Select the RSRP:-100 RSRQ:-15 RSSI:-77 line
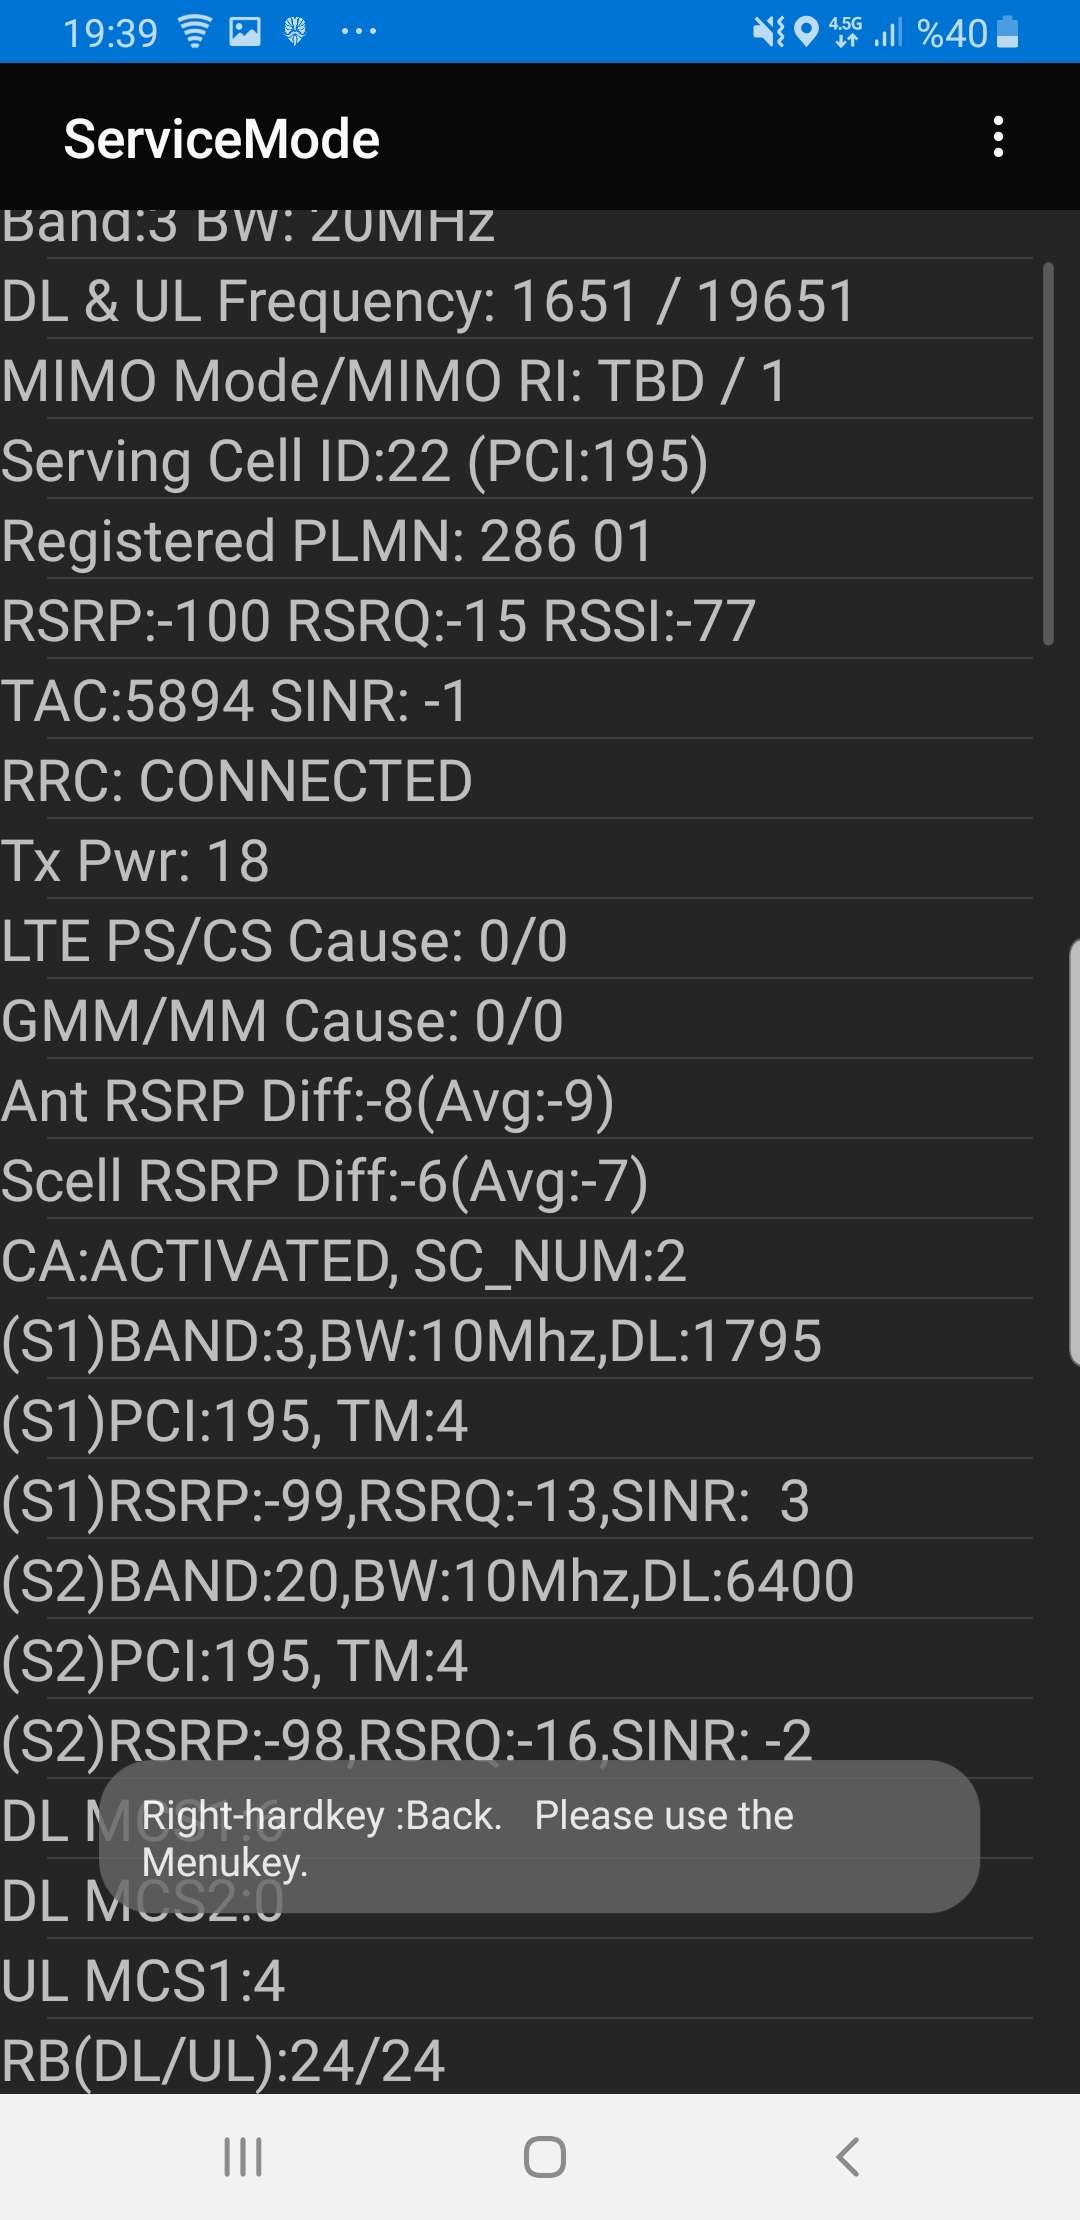This screenshot has width=1080, height=2220. pos(517,619)
